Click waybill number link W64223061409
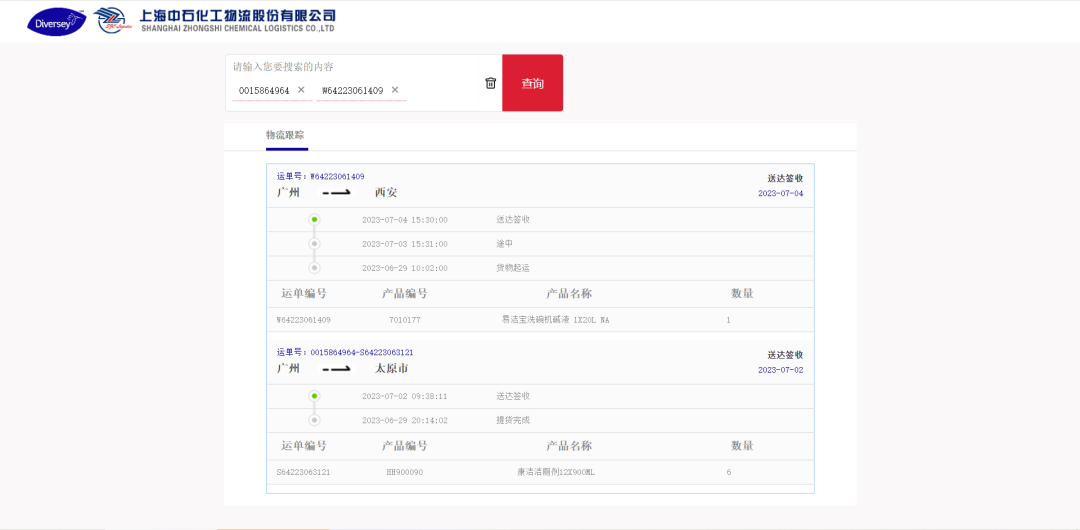The height and width of the screenshot is (530, 1080). tap(337, 176)
